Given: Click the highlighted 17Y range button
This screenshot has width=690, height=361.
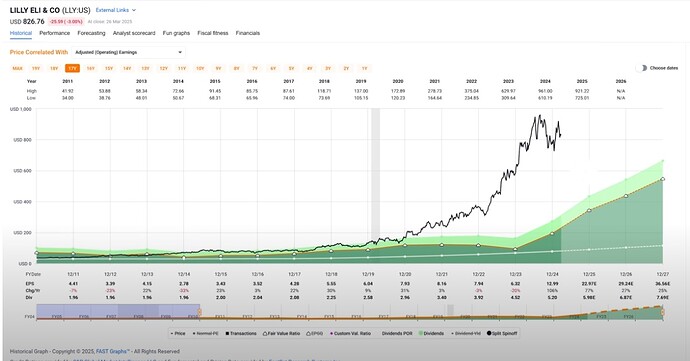Looking at the screenshot, I should (x=72, y=68).
